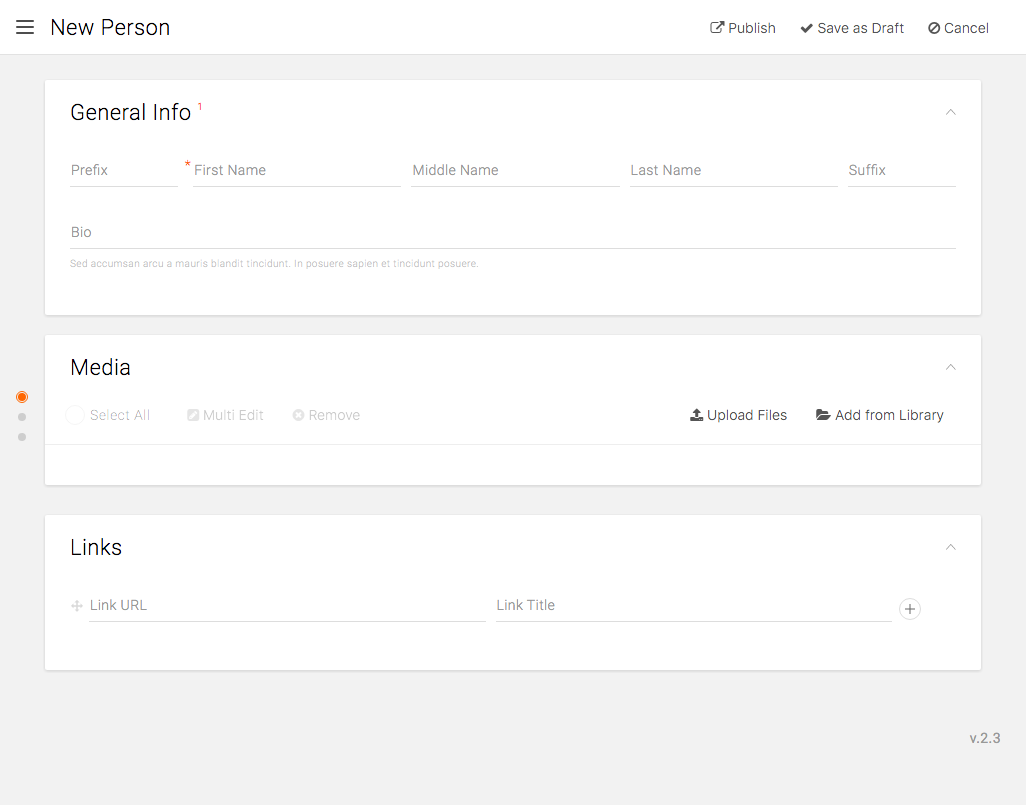
Task: Select the second section navigation dot
Action: point(22,417)
